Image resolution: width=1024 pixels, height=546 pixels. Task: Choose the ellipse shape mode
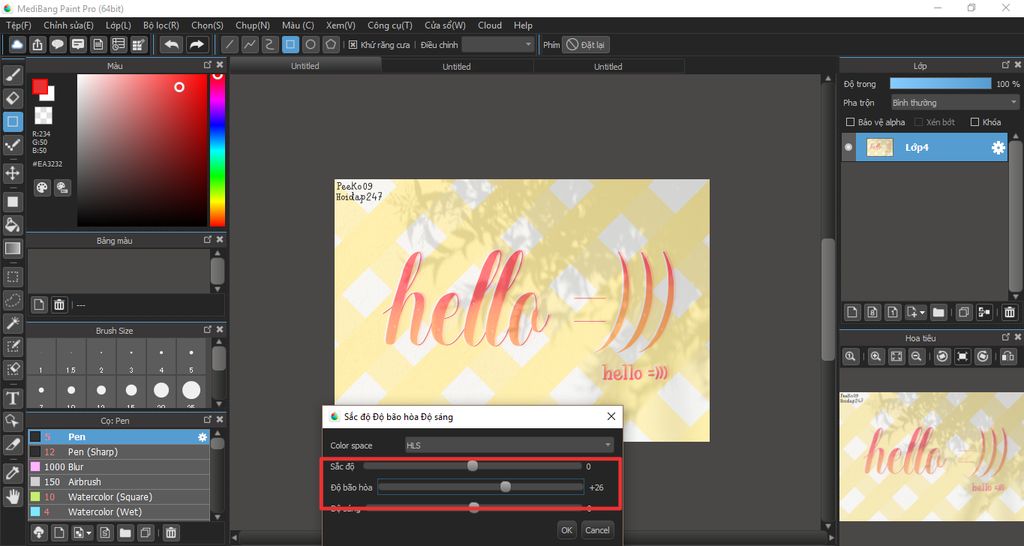[x=311, y=44]
